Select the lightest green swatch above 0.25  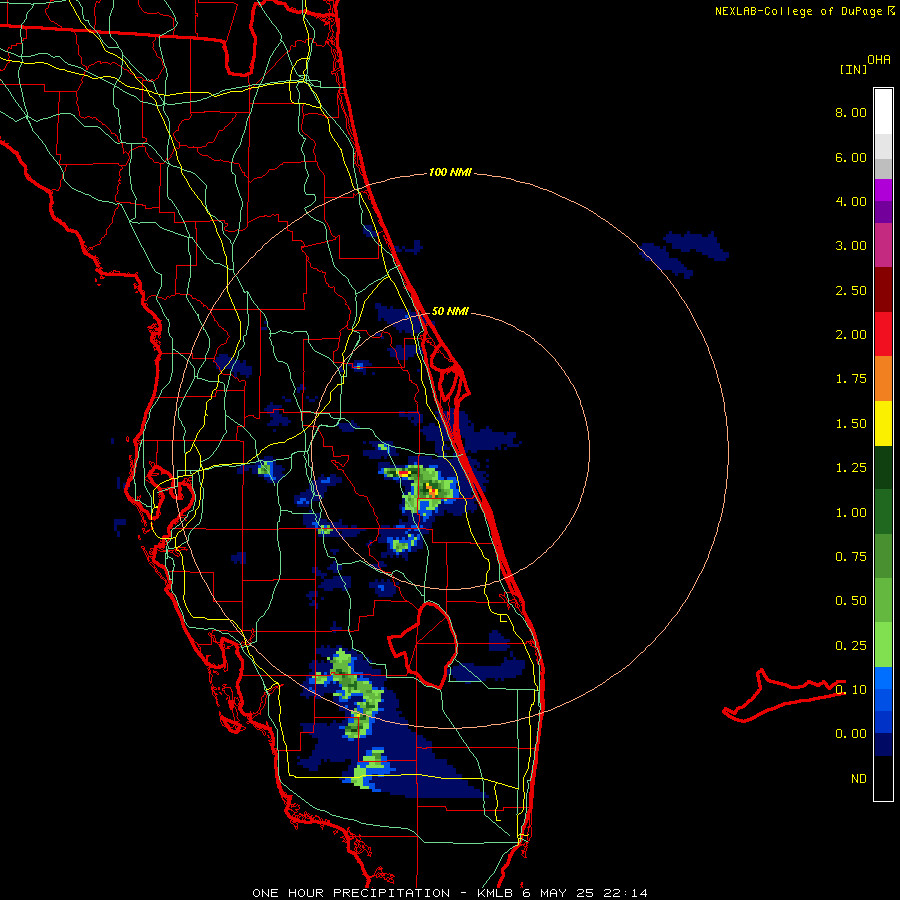pyautogui.click(x=883, y=645)
